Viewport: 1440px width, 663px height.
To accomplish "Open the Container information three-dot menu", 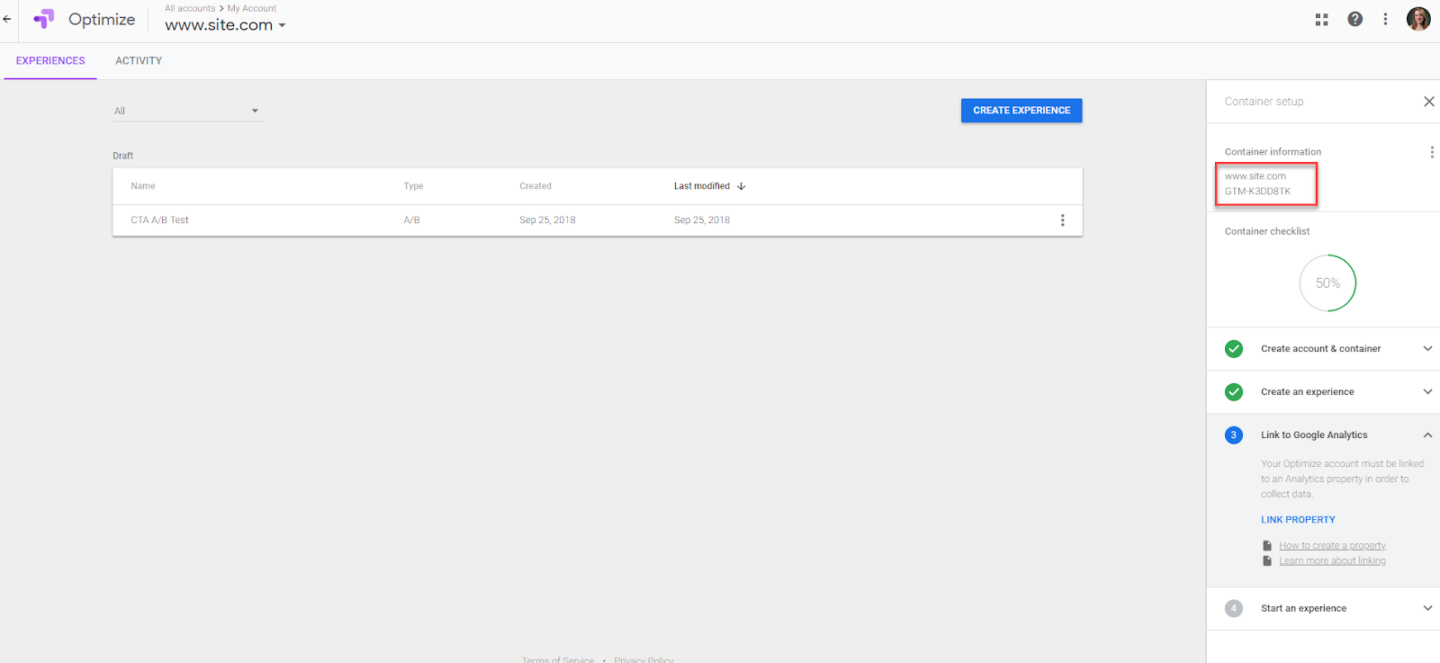I will pyautogui.click(x=1431, y=152).
